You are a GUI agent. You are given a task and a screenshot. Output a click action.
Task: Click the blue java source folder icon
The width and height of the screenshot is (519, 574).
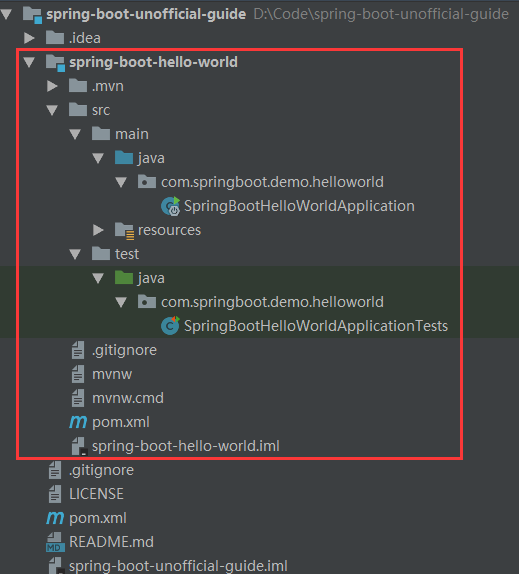[124, 158]
